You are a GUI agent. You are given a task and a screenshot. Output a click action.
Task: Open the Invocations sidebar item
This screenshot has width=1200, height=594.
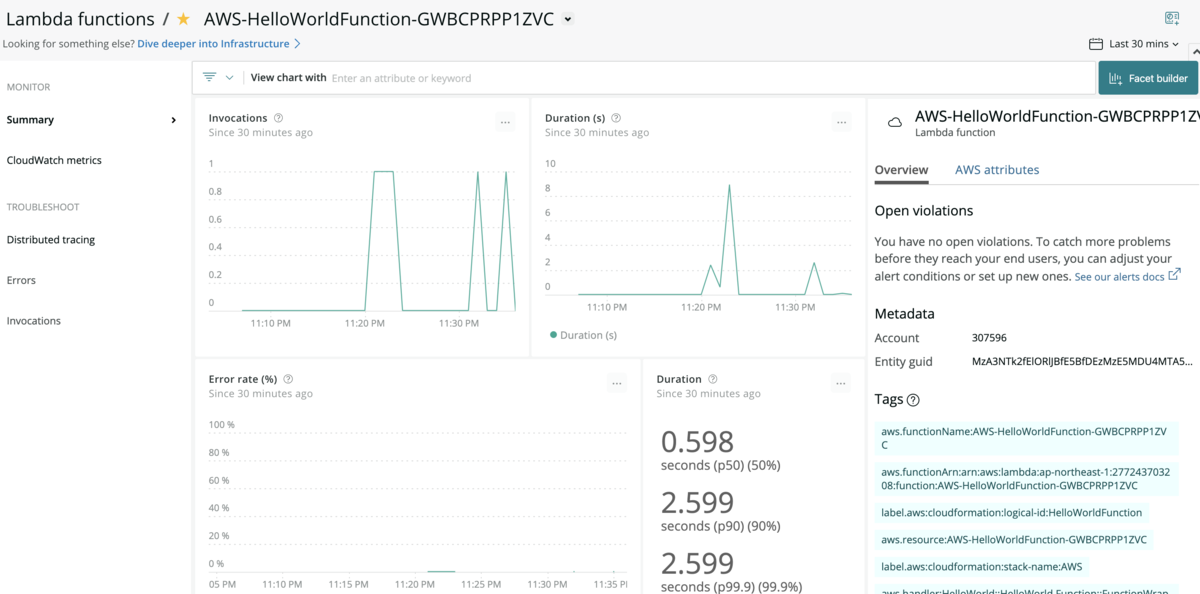[34, 321]
